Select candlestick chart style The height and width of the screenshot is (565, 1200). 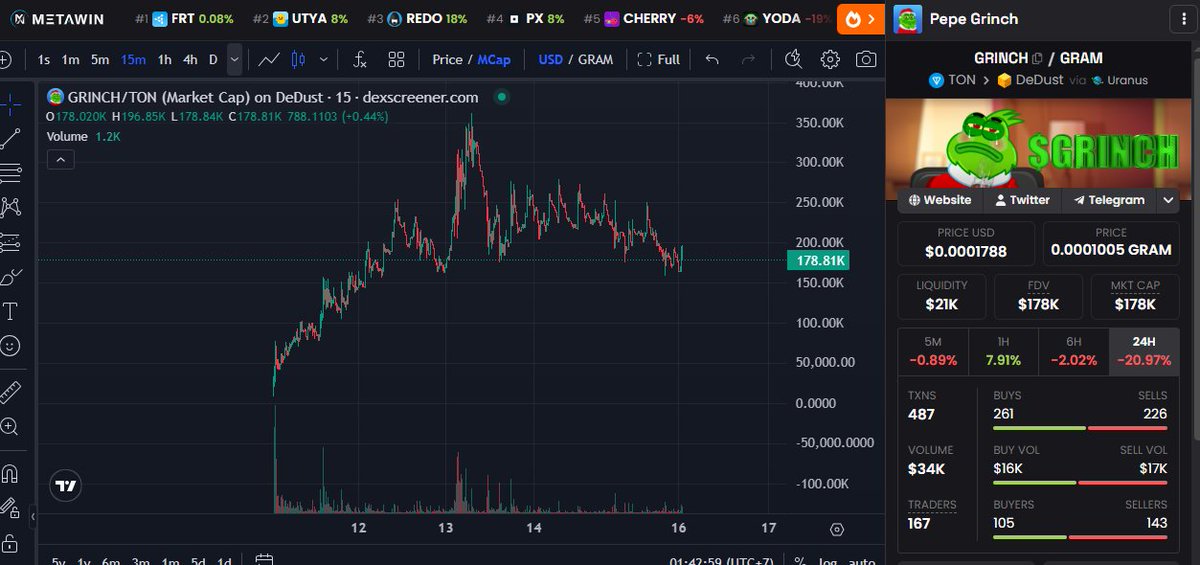[297, 59]
